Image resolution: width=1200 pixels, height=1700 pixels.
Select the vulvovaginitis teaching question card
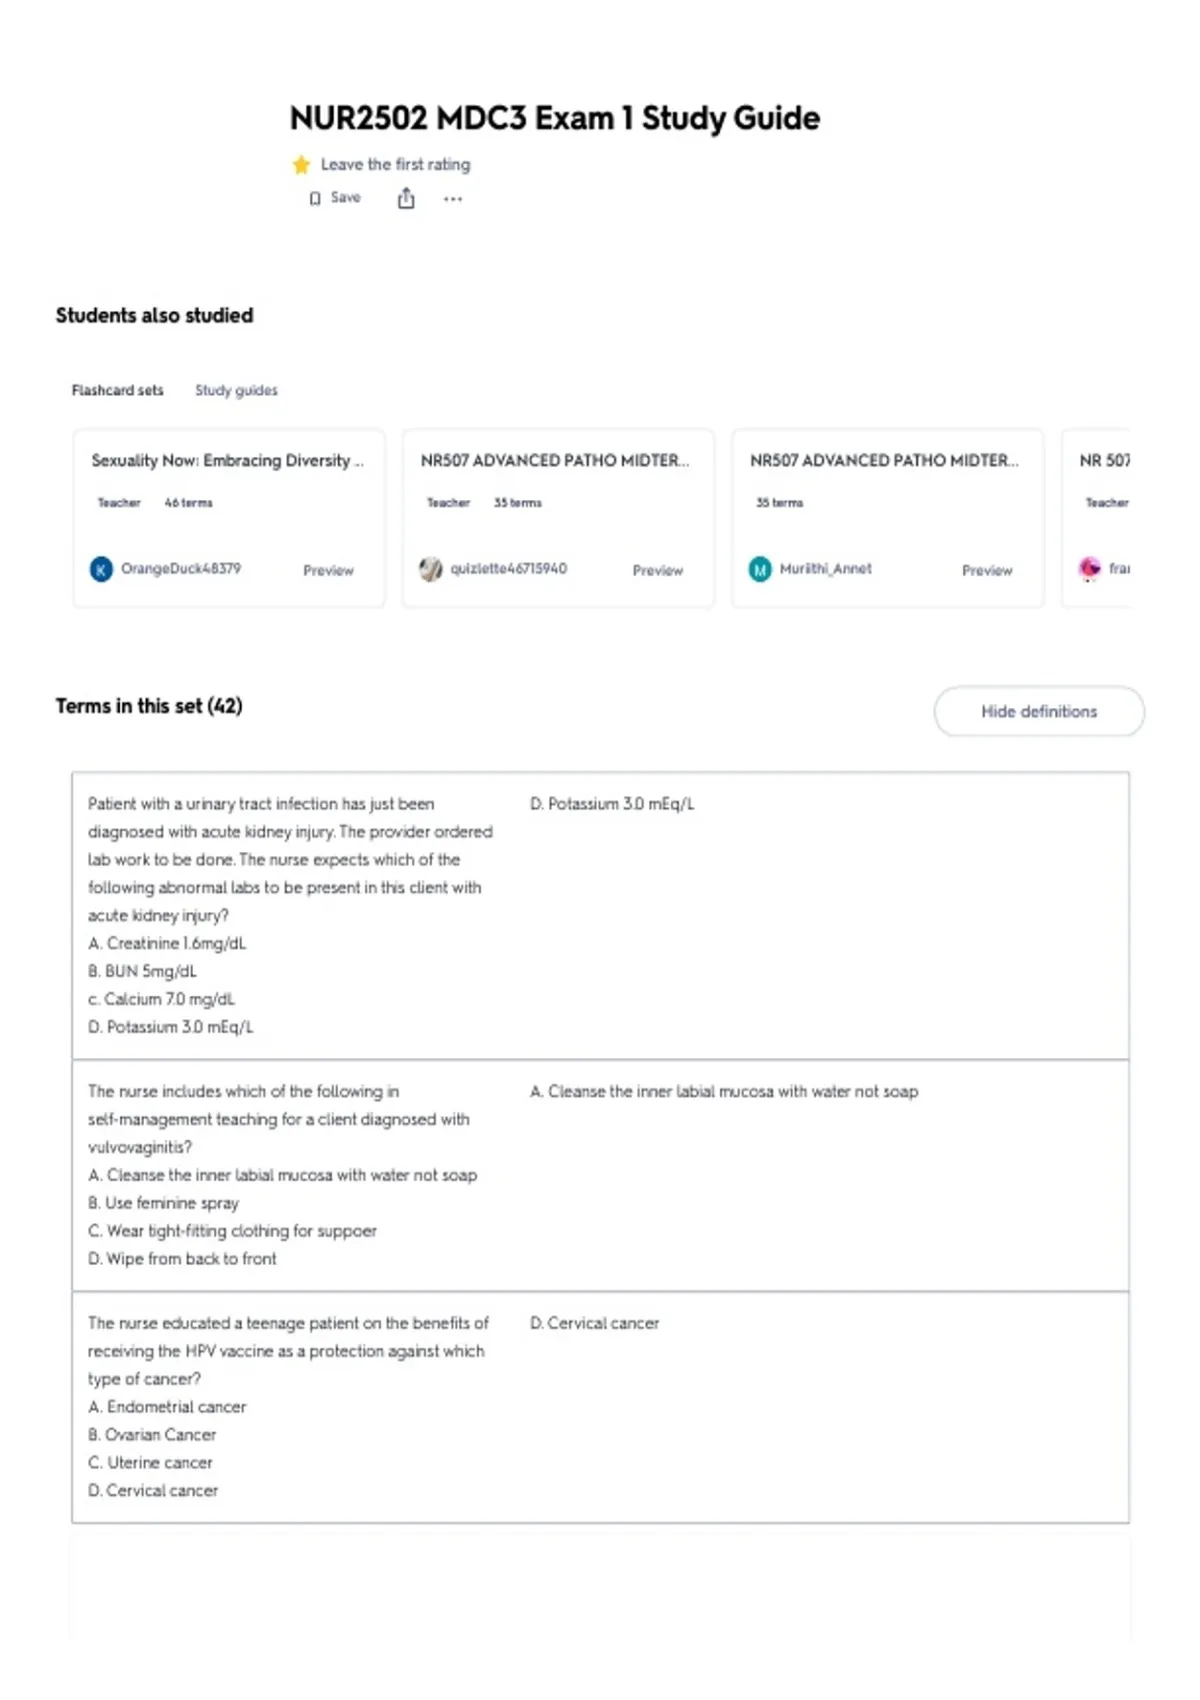[x=600, y=1175]
